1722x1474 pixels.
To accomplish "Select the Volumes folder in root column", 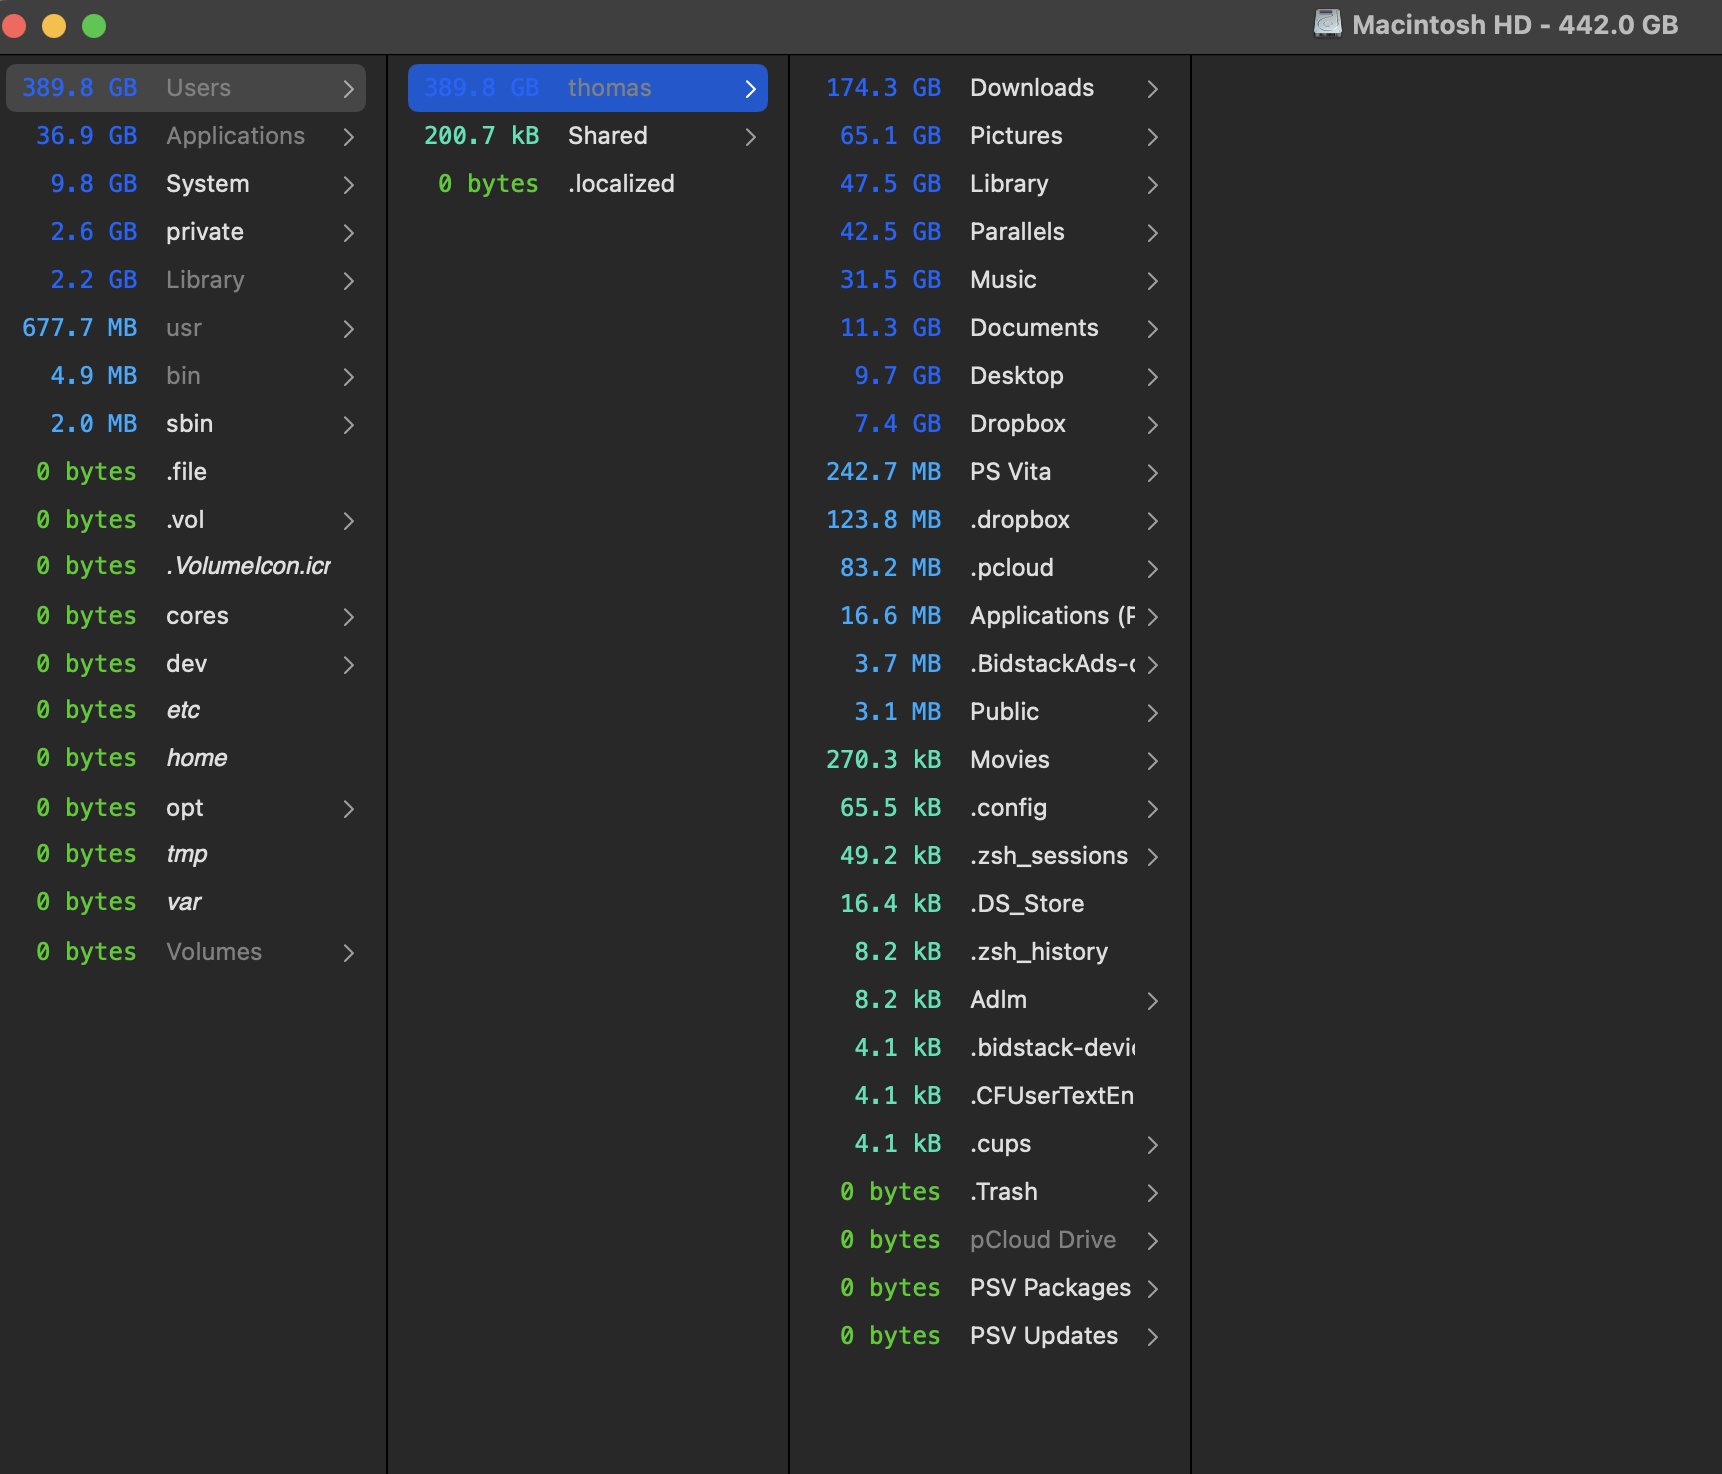I will [213, 952].
